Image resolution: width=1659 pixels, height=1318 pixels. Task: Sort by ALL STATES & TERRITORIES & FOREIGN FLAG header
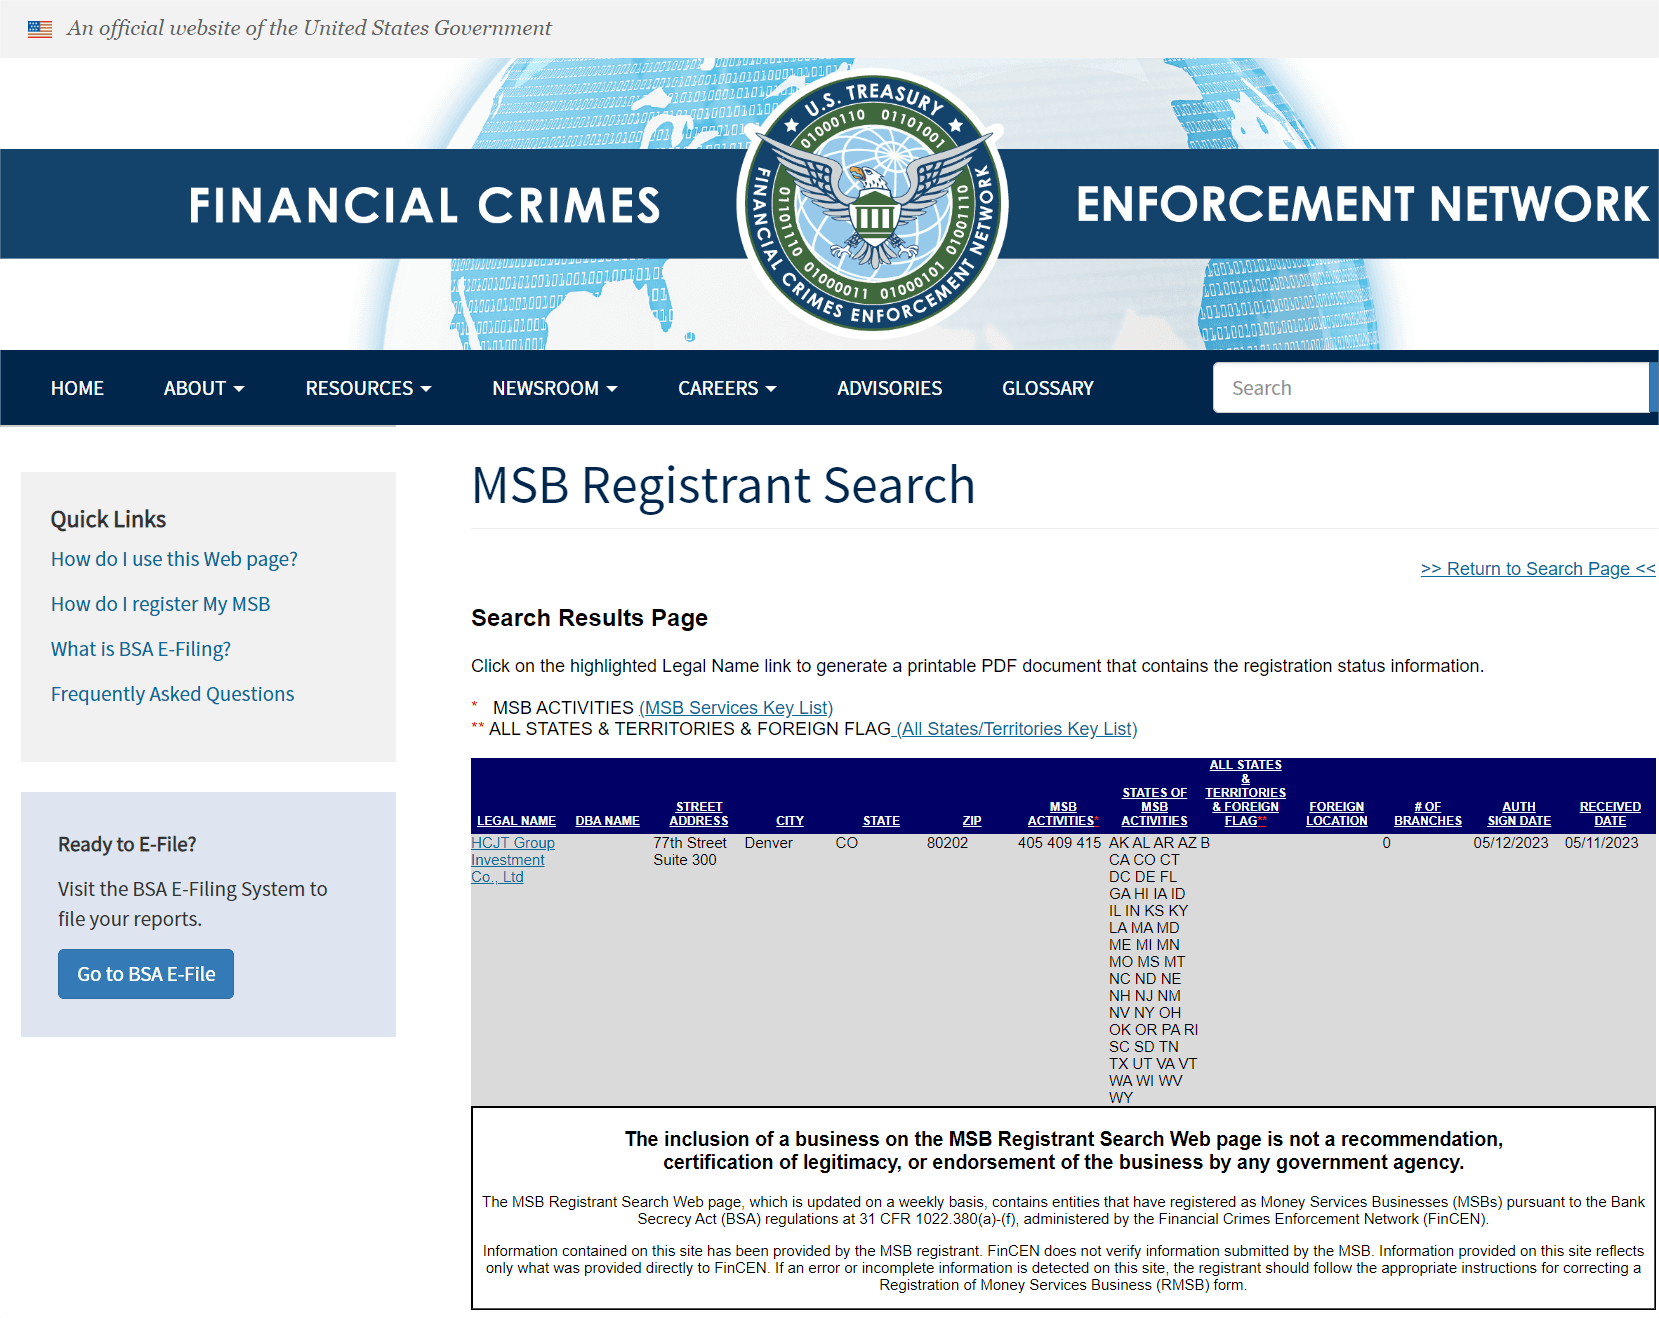(x=1246, y=793)
